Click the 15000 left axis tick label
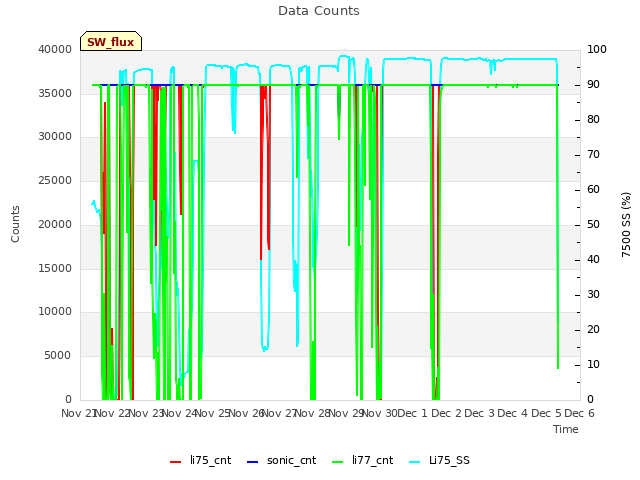Image resolution: width=640 pixels, height=480 pixels. point(55,269)
